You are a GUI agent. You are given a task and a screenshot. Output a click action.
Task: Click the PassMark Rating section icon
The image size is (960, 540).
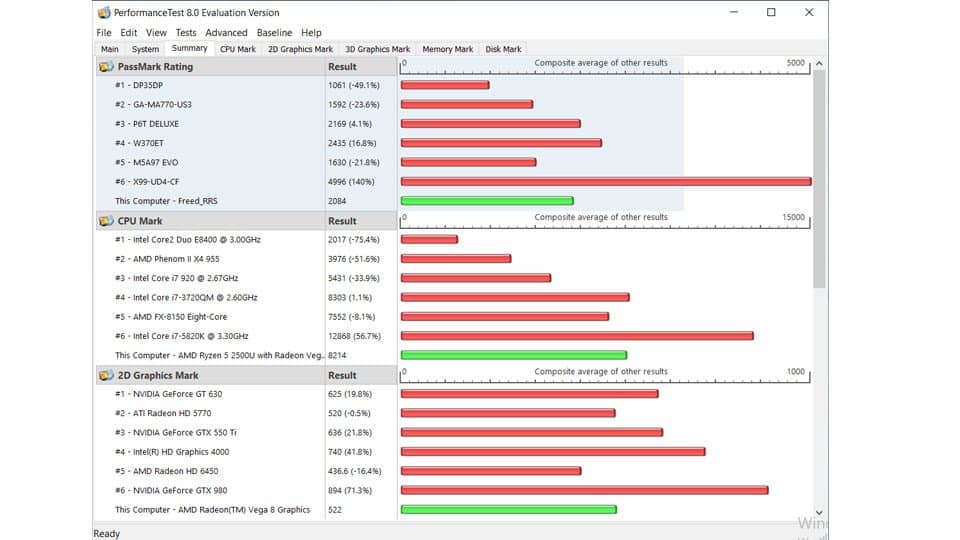(x=106, y=67)
